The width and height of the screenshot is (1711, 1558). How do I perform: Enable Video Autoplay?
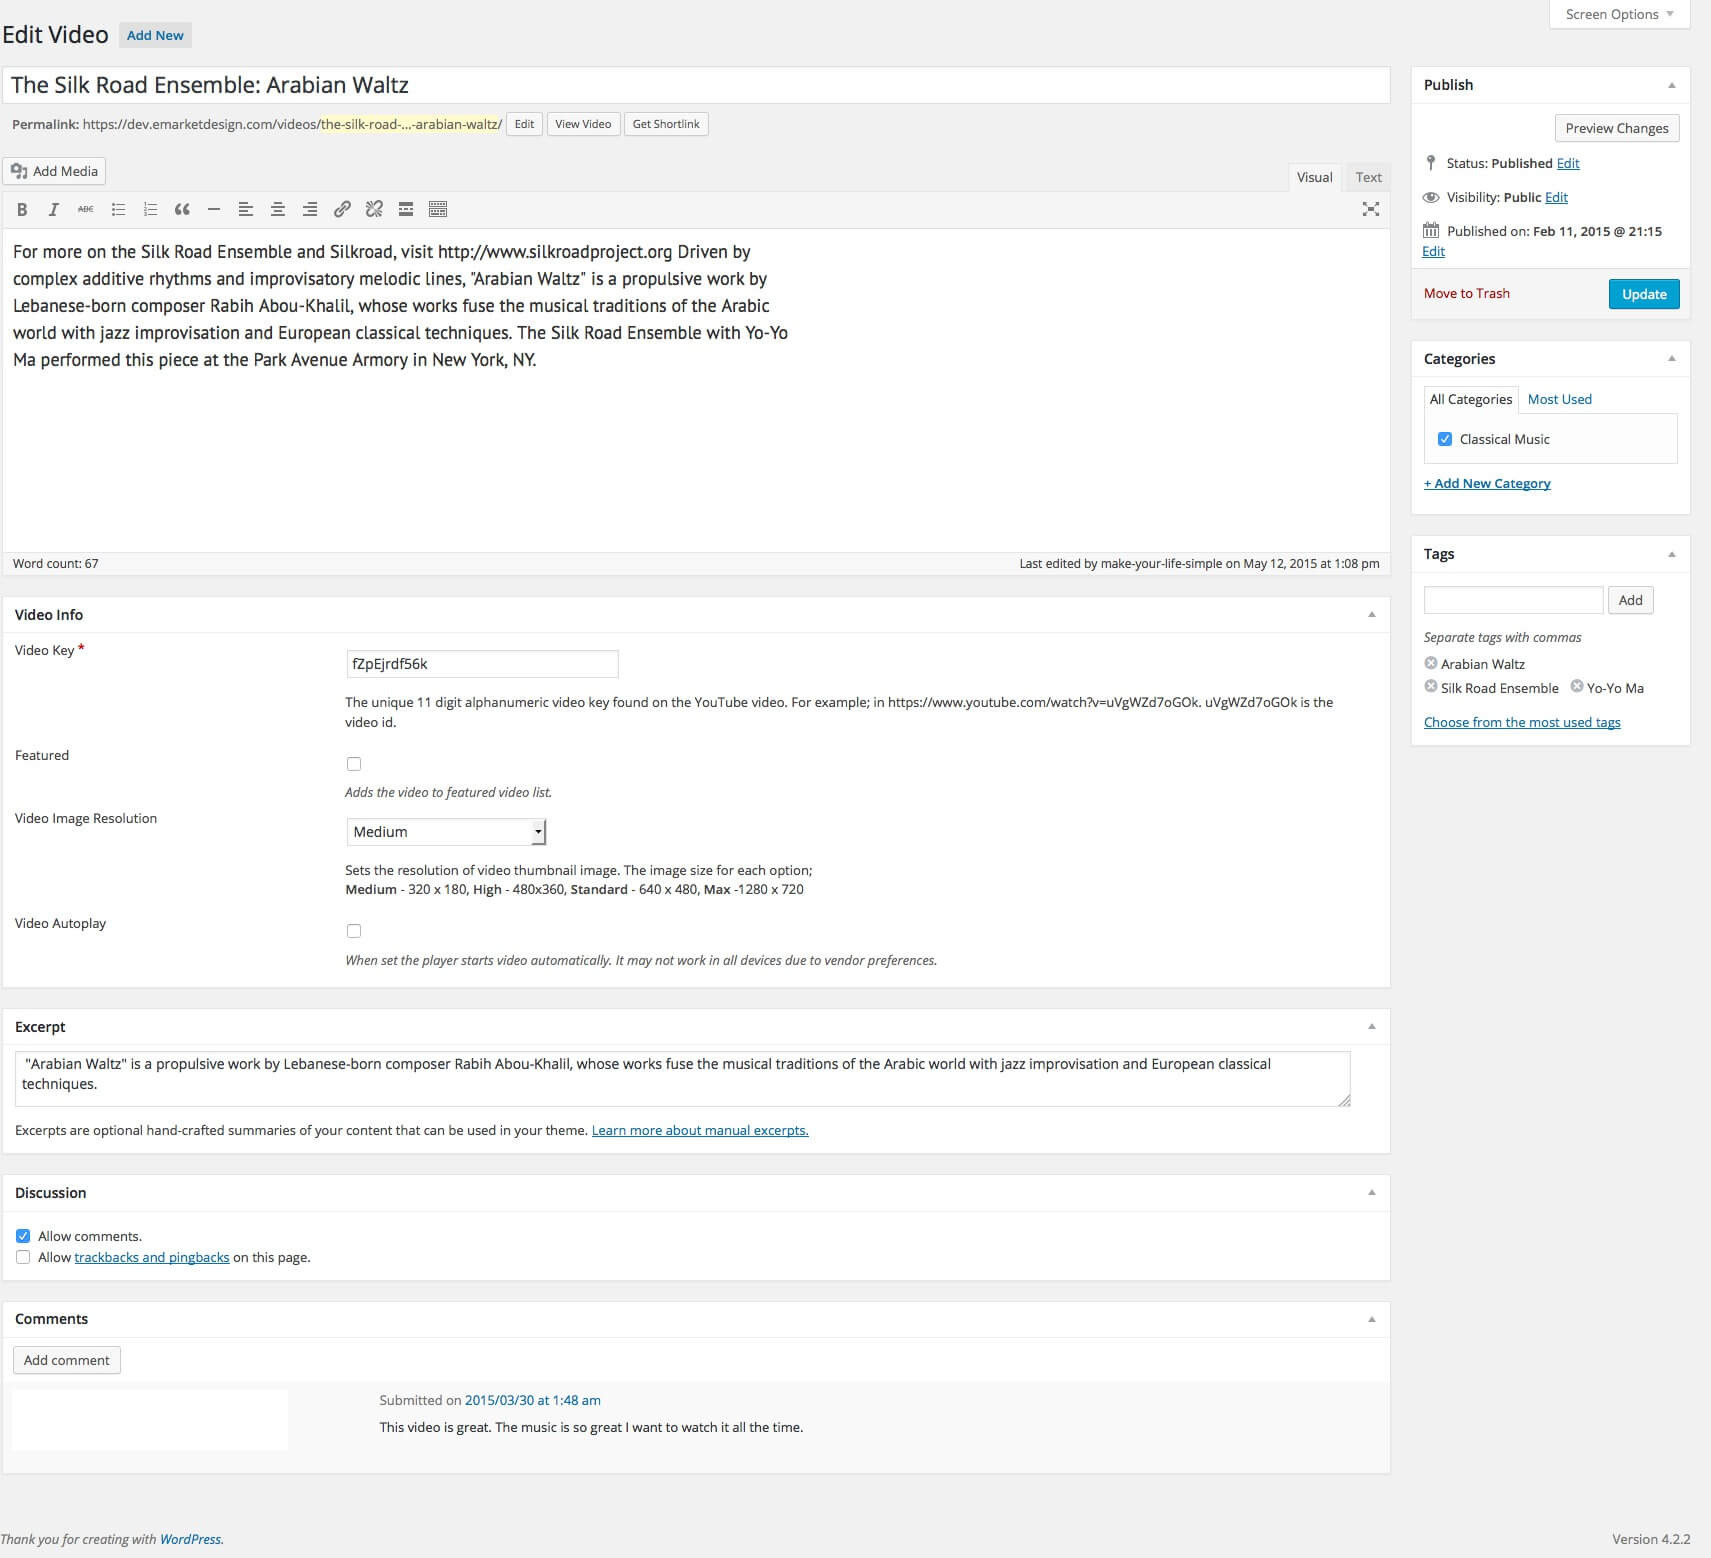355,931
